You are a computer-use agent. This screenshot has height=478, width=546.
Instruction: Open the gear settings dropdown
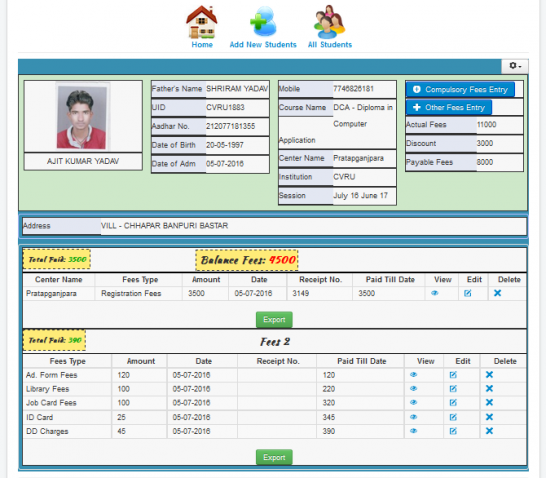coord(515,66)
